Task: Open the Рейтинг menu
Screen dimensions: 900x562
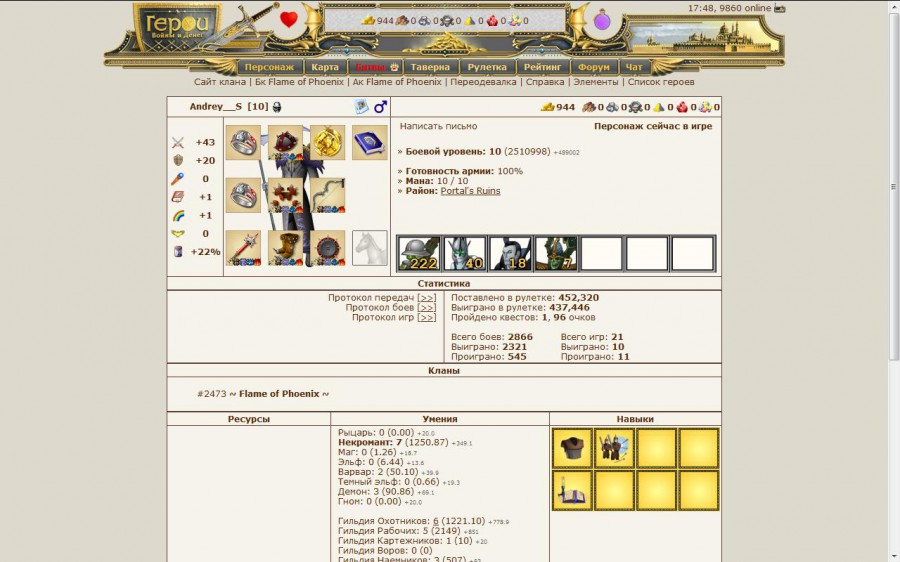Action: click(542, 67)
